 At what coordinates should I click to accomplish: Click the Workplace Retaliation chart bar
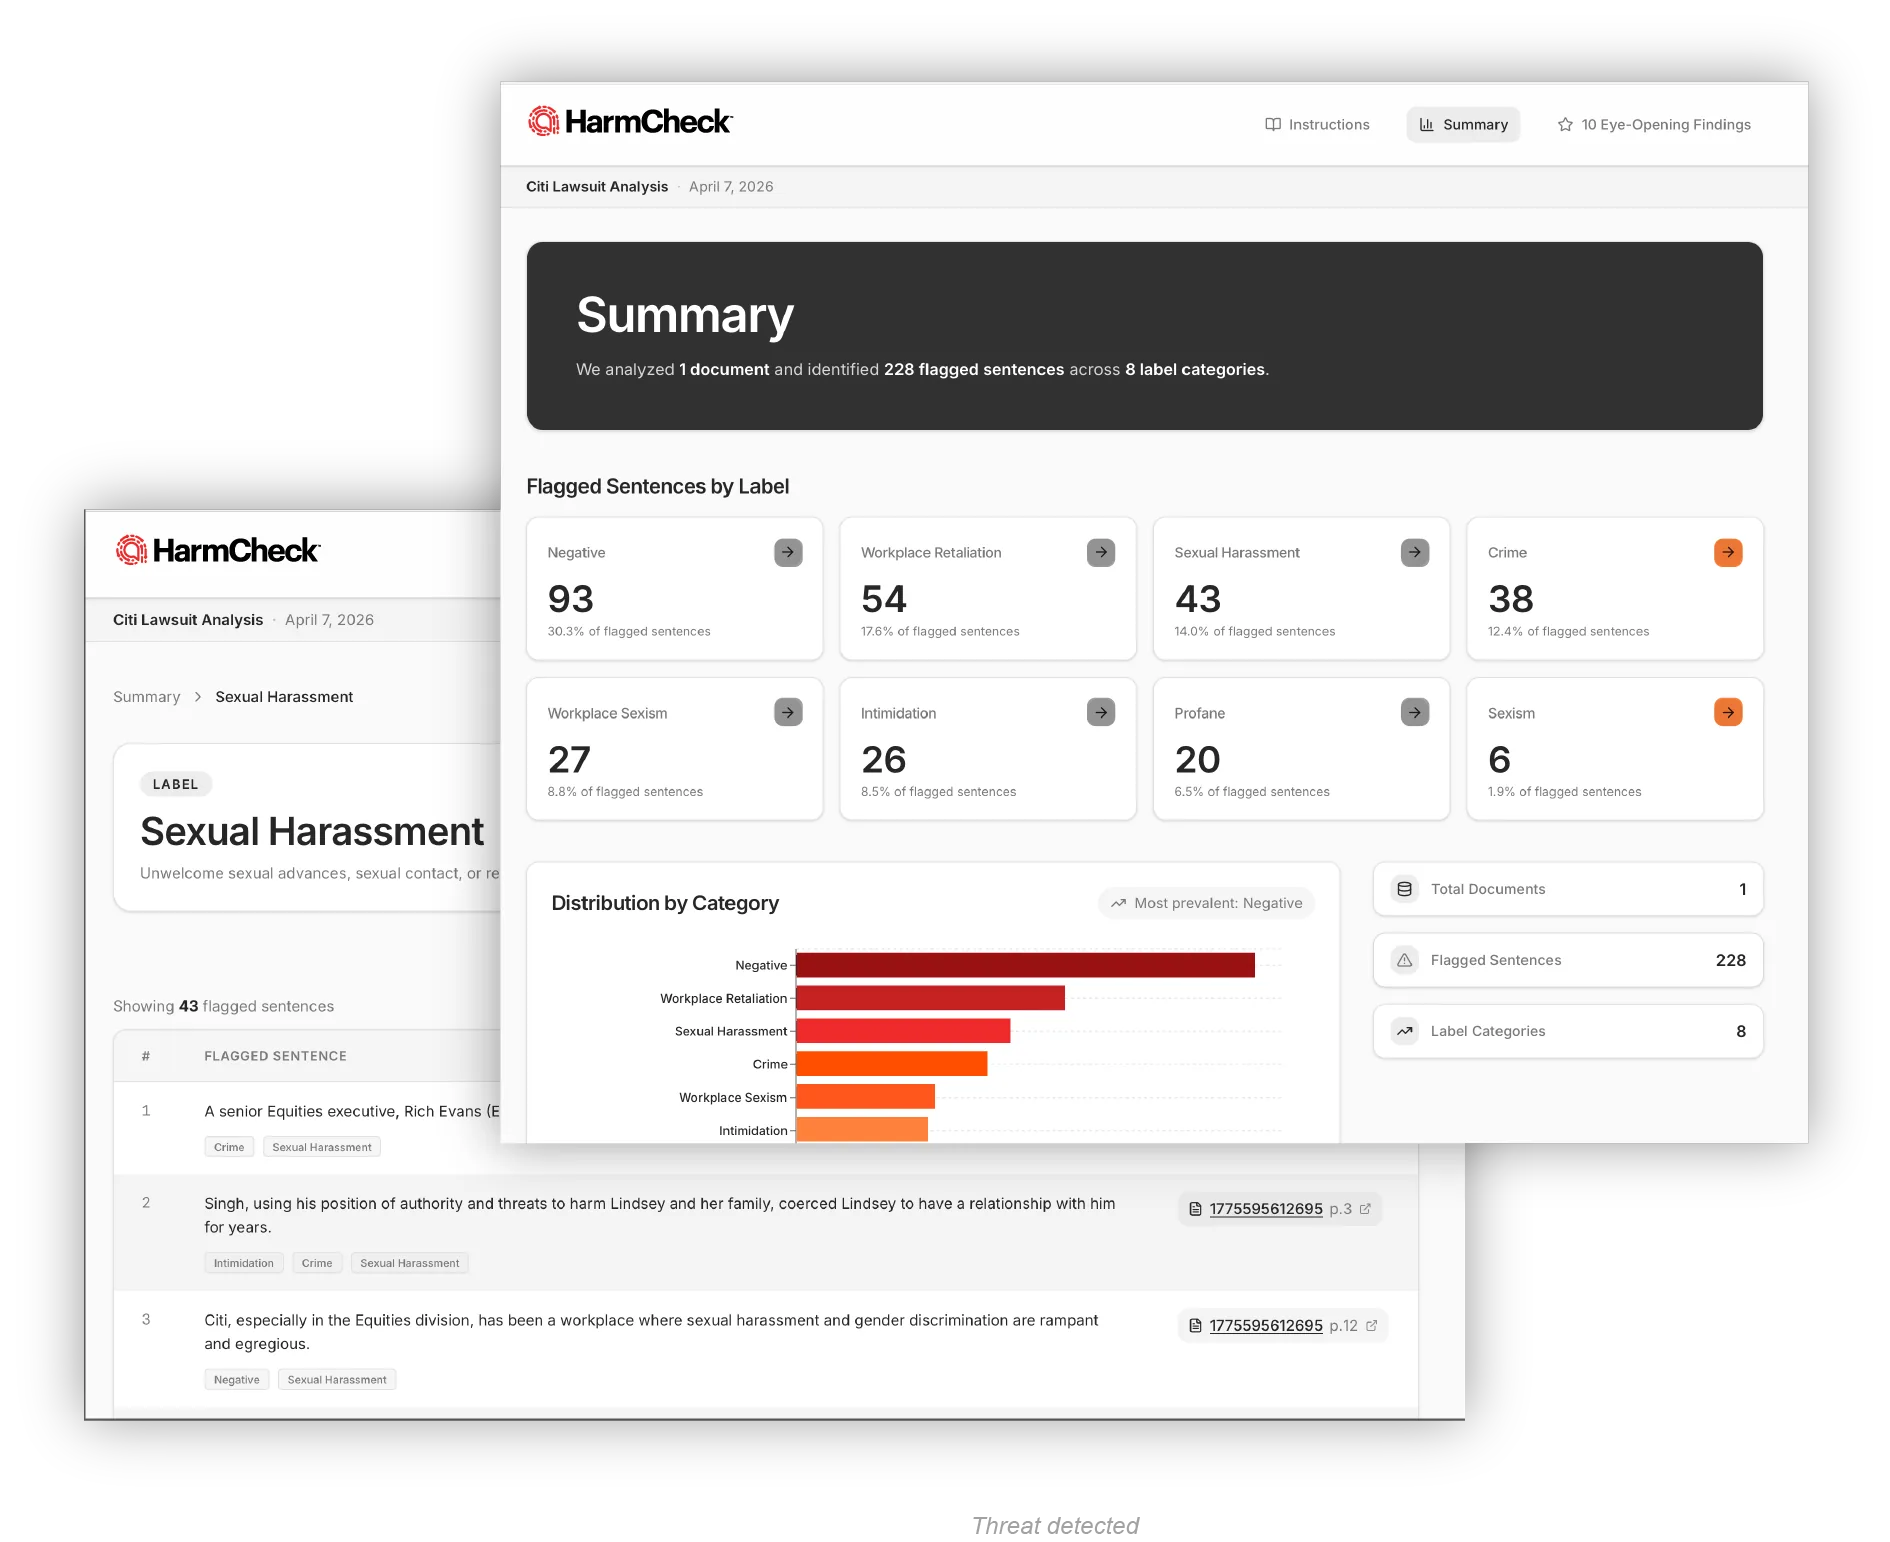(930, 998)
